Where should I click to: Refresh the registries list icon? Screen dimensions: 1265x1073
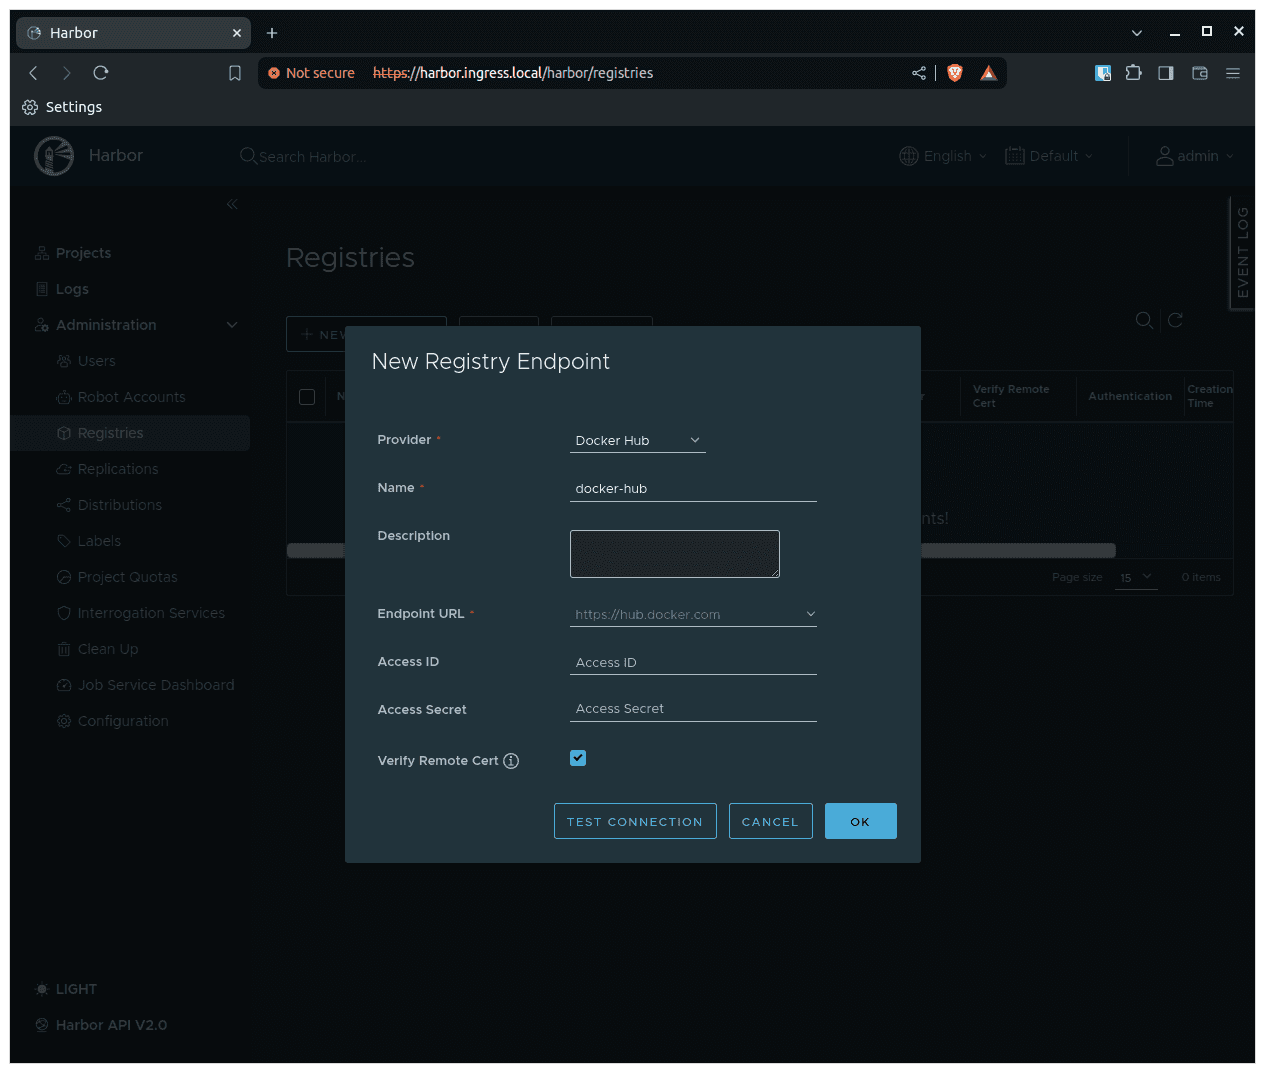1176,320
